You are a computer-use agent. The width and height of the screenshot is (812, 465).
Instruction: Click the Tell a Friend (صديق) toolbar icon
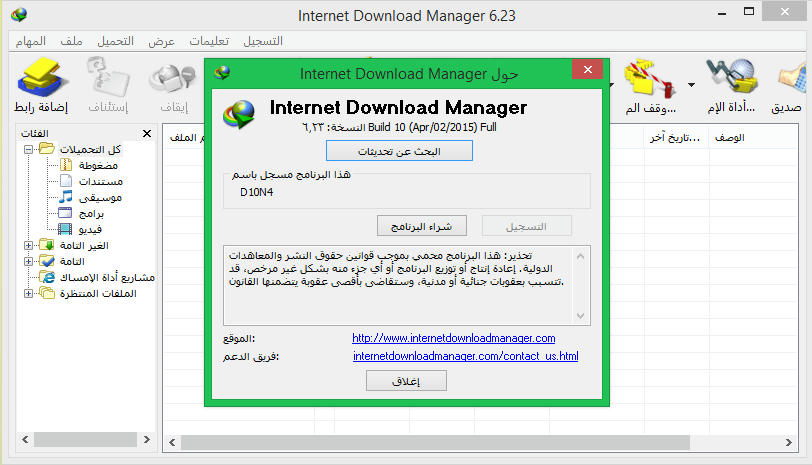[x=787, y=85]
